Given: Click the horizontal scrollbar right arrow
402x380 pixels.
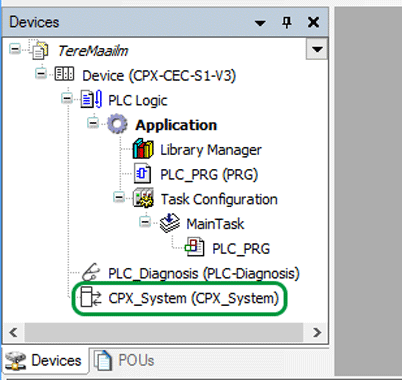Looking at the screenshot, I should 317,332.
